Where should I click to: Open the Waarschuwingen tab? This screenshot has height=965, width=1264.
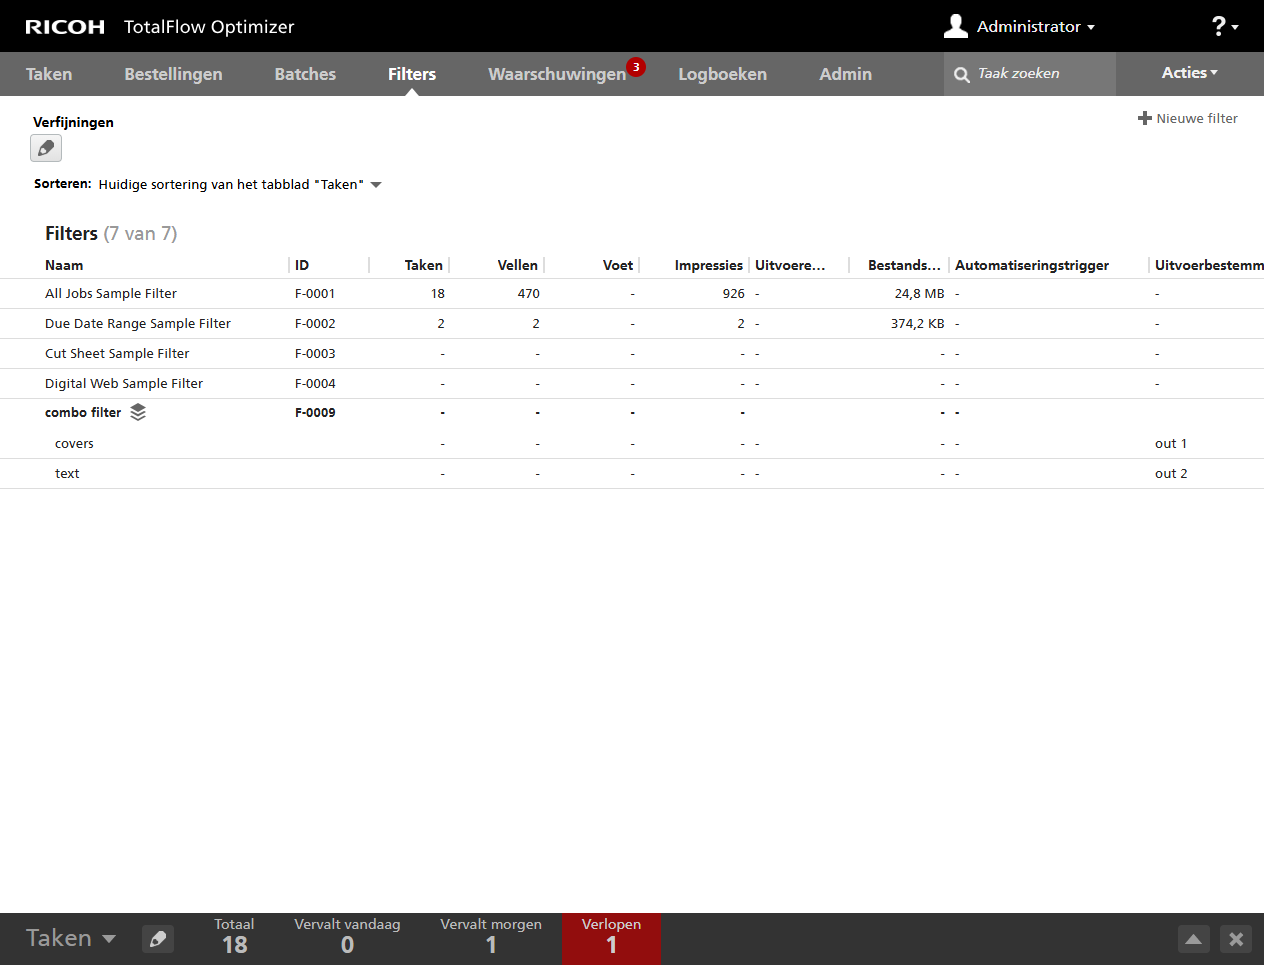tap(557, 74)
